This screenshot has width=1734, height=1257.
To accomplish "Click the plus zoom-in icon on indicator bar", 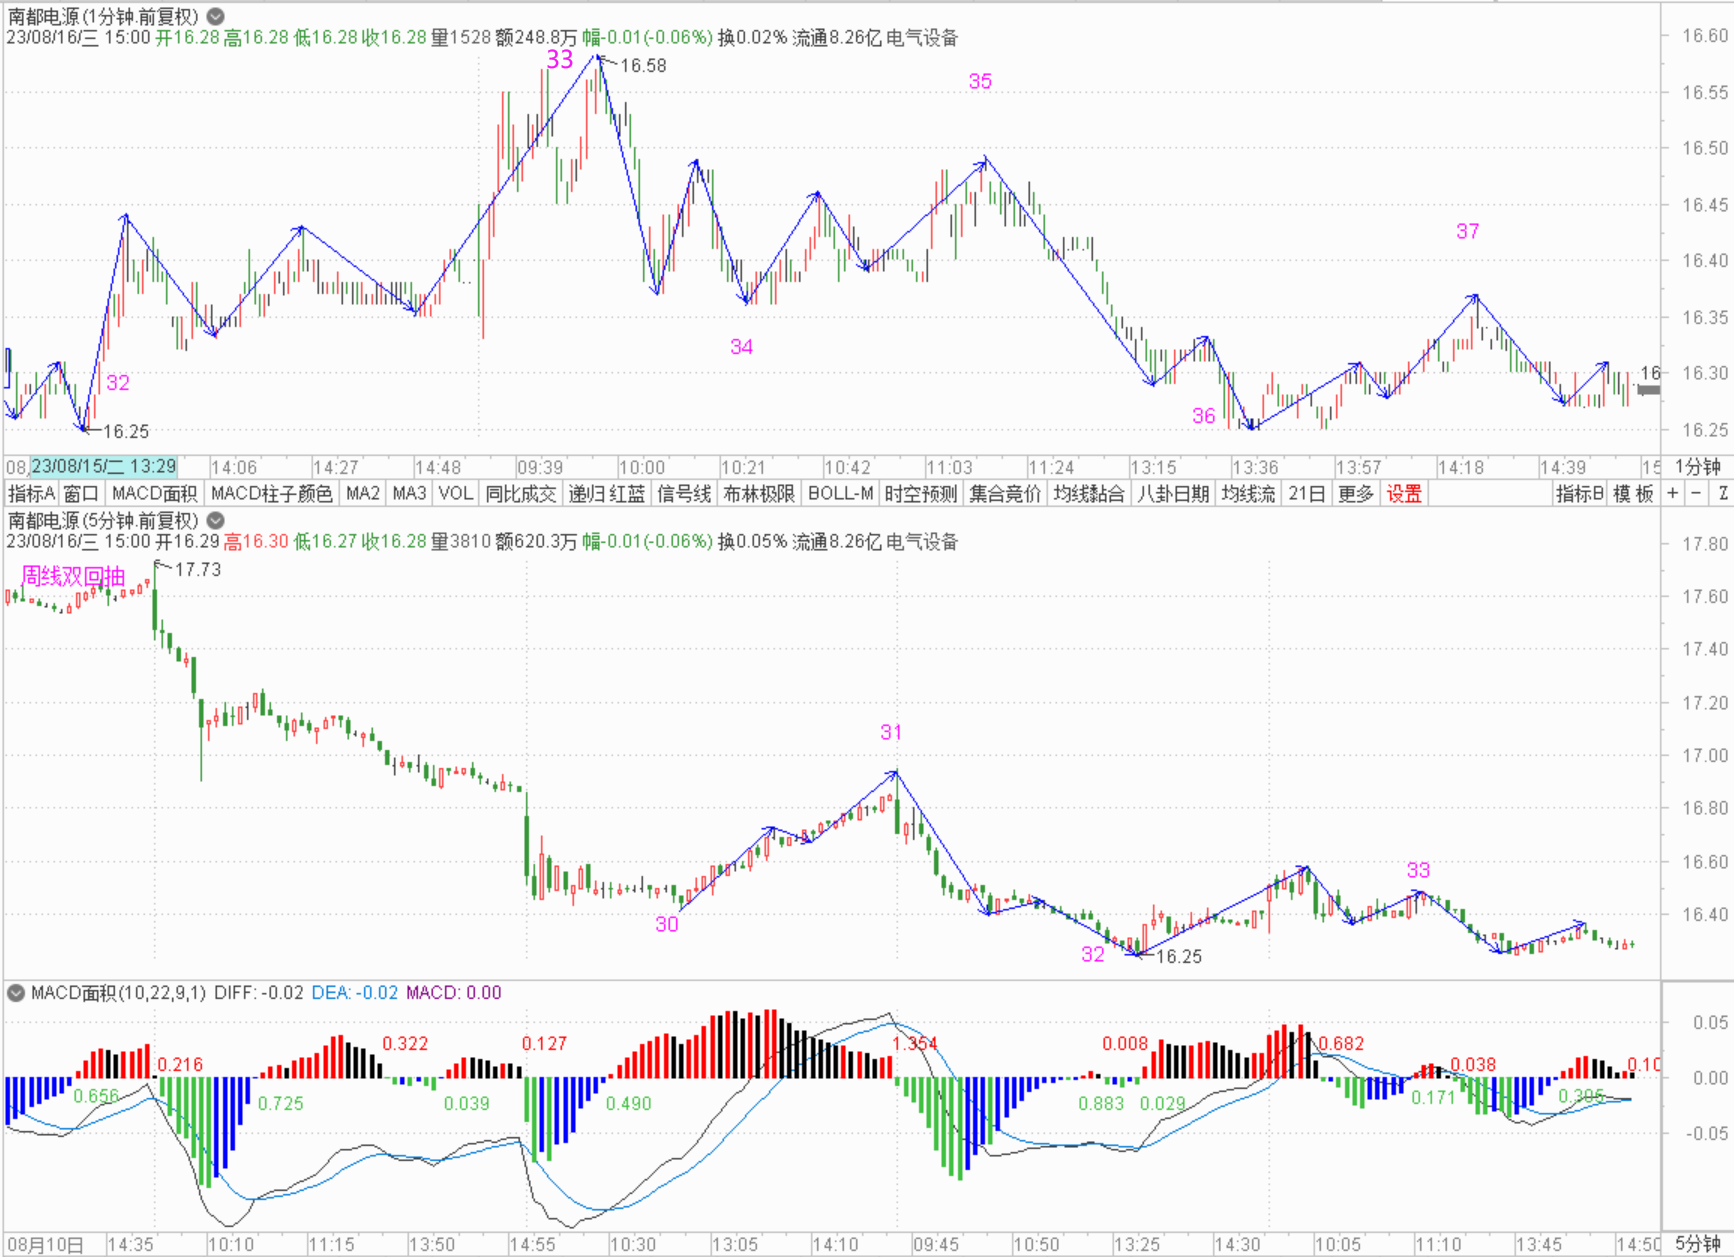I will click(x=1673, y=493).
